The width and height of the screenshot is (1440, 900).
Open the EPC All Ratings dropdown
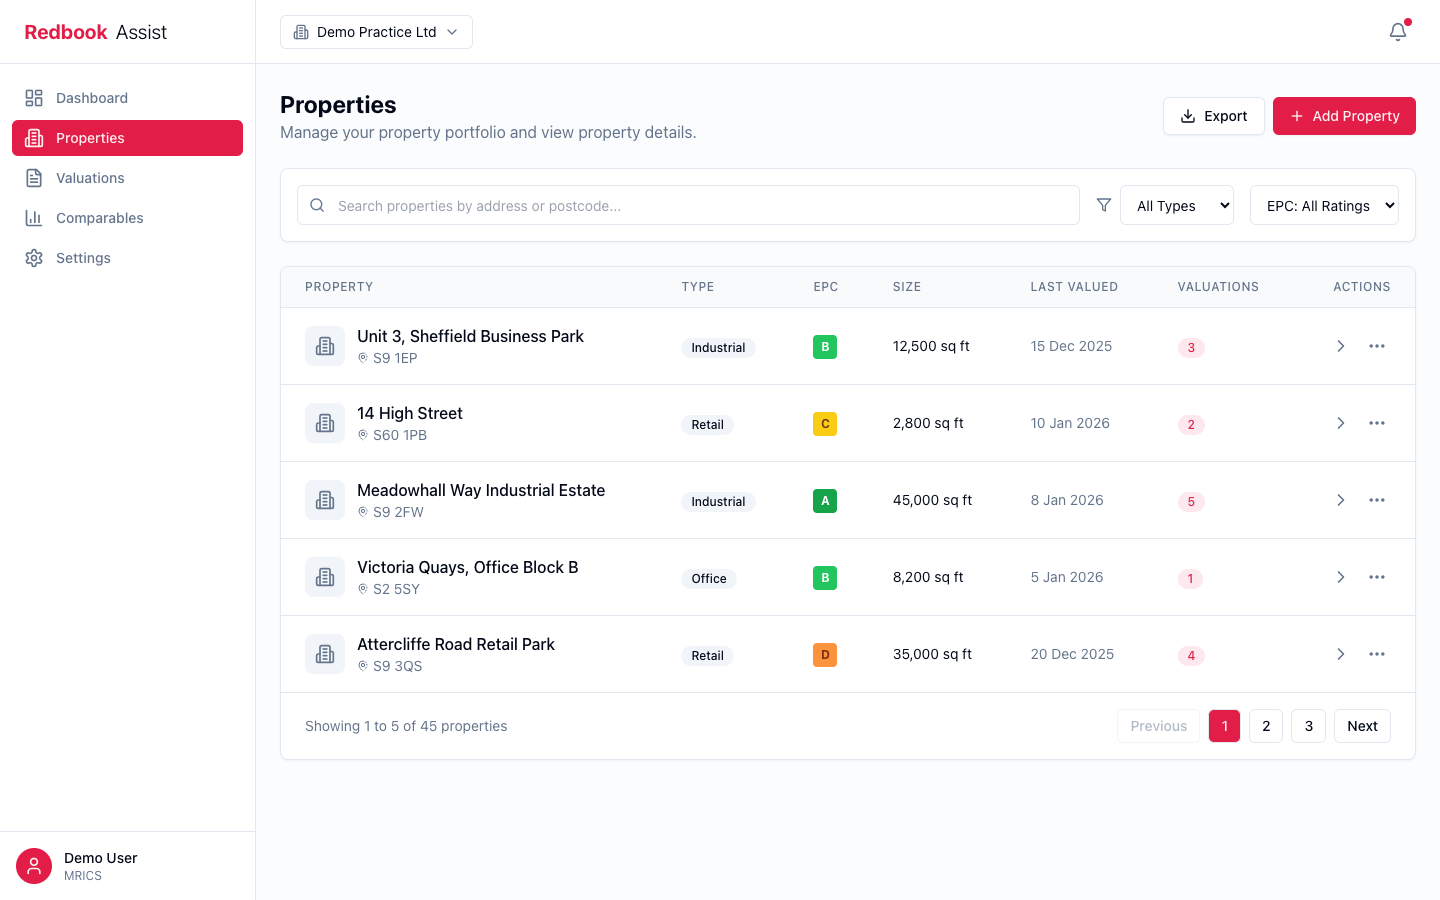point(1324,205)
